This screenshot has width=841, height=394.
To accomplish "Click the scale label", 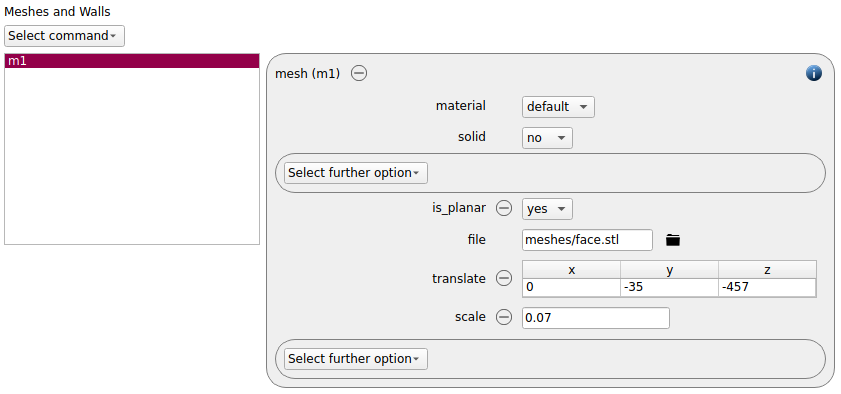I will [x=470, y=317].
